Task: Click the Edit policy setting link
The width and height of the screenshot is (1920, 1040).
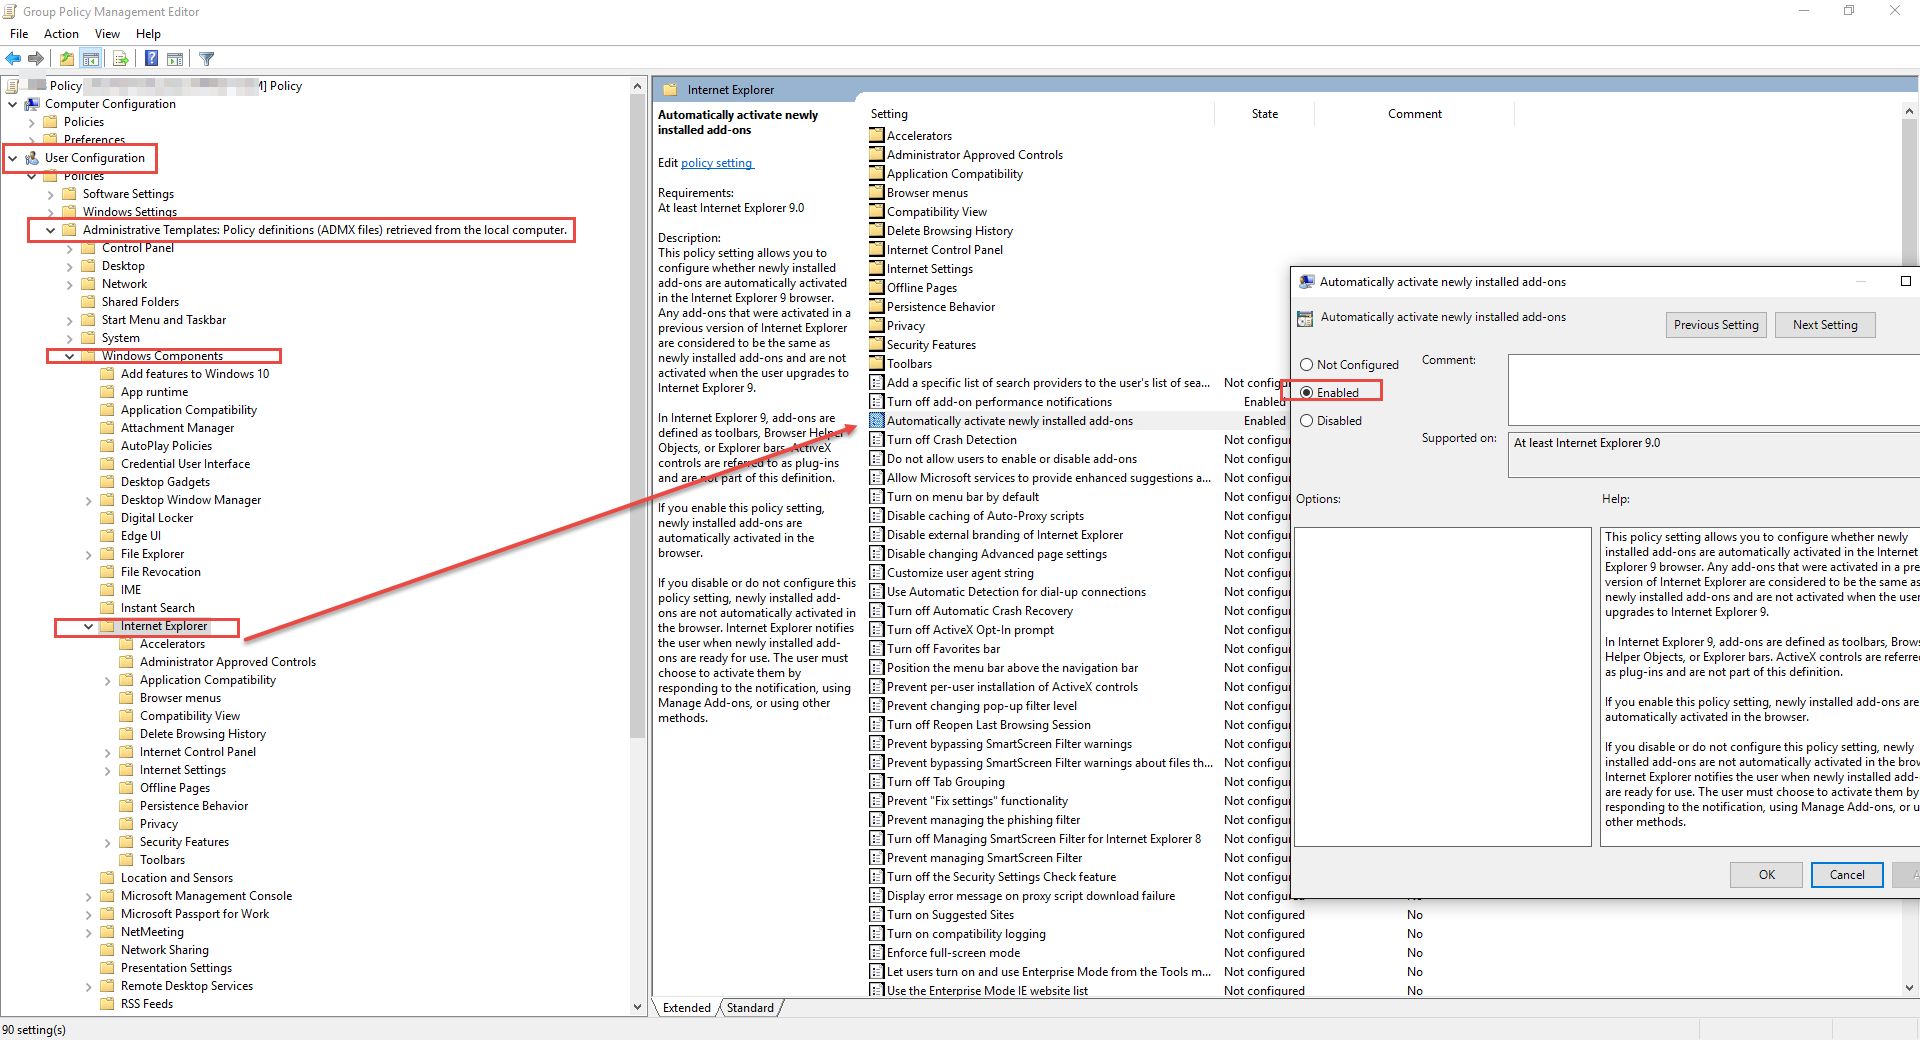Action: [x=717, y=162]
